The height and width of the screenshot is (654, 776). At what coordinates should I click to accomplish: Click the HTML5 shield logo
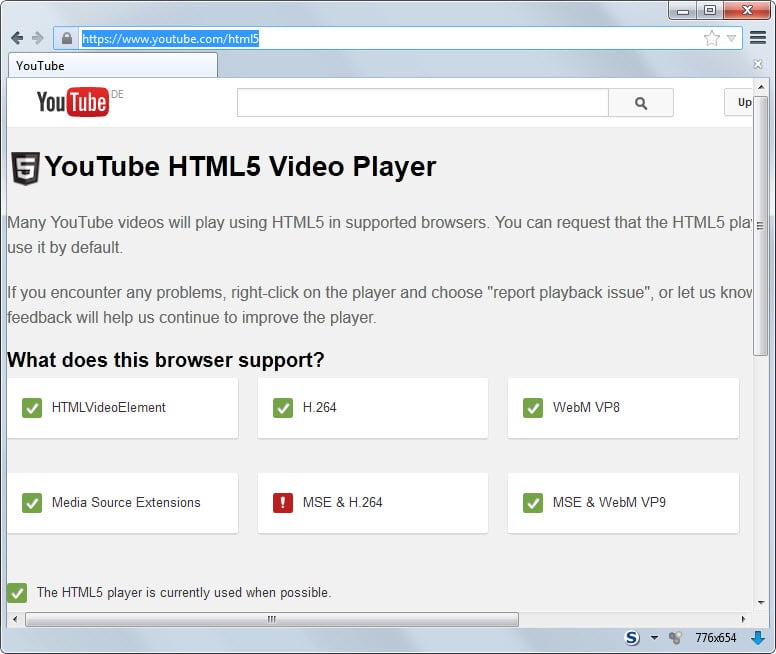26,168
